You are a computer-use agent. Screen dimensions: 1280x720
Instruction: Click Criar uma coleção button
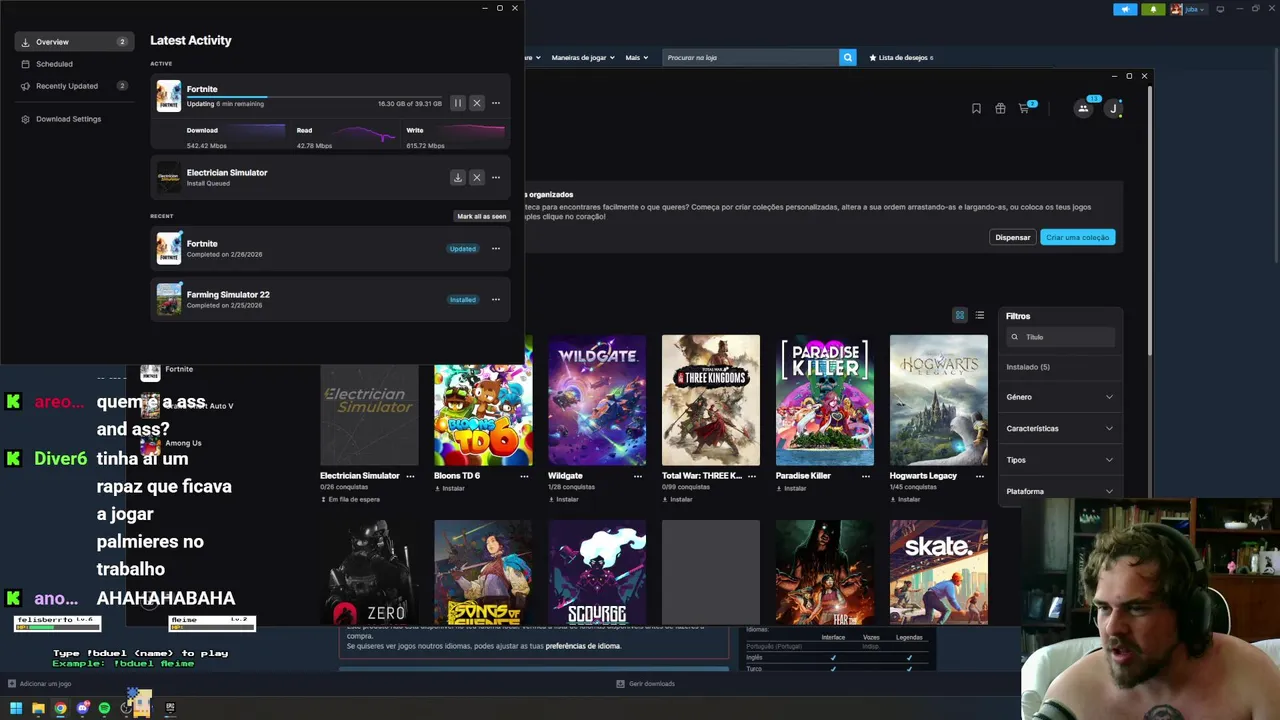[1077, 237]
